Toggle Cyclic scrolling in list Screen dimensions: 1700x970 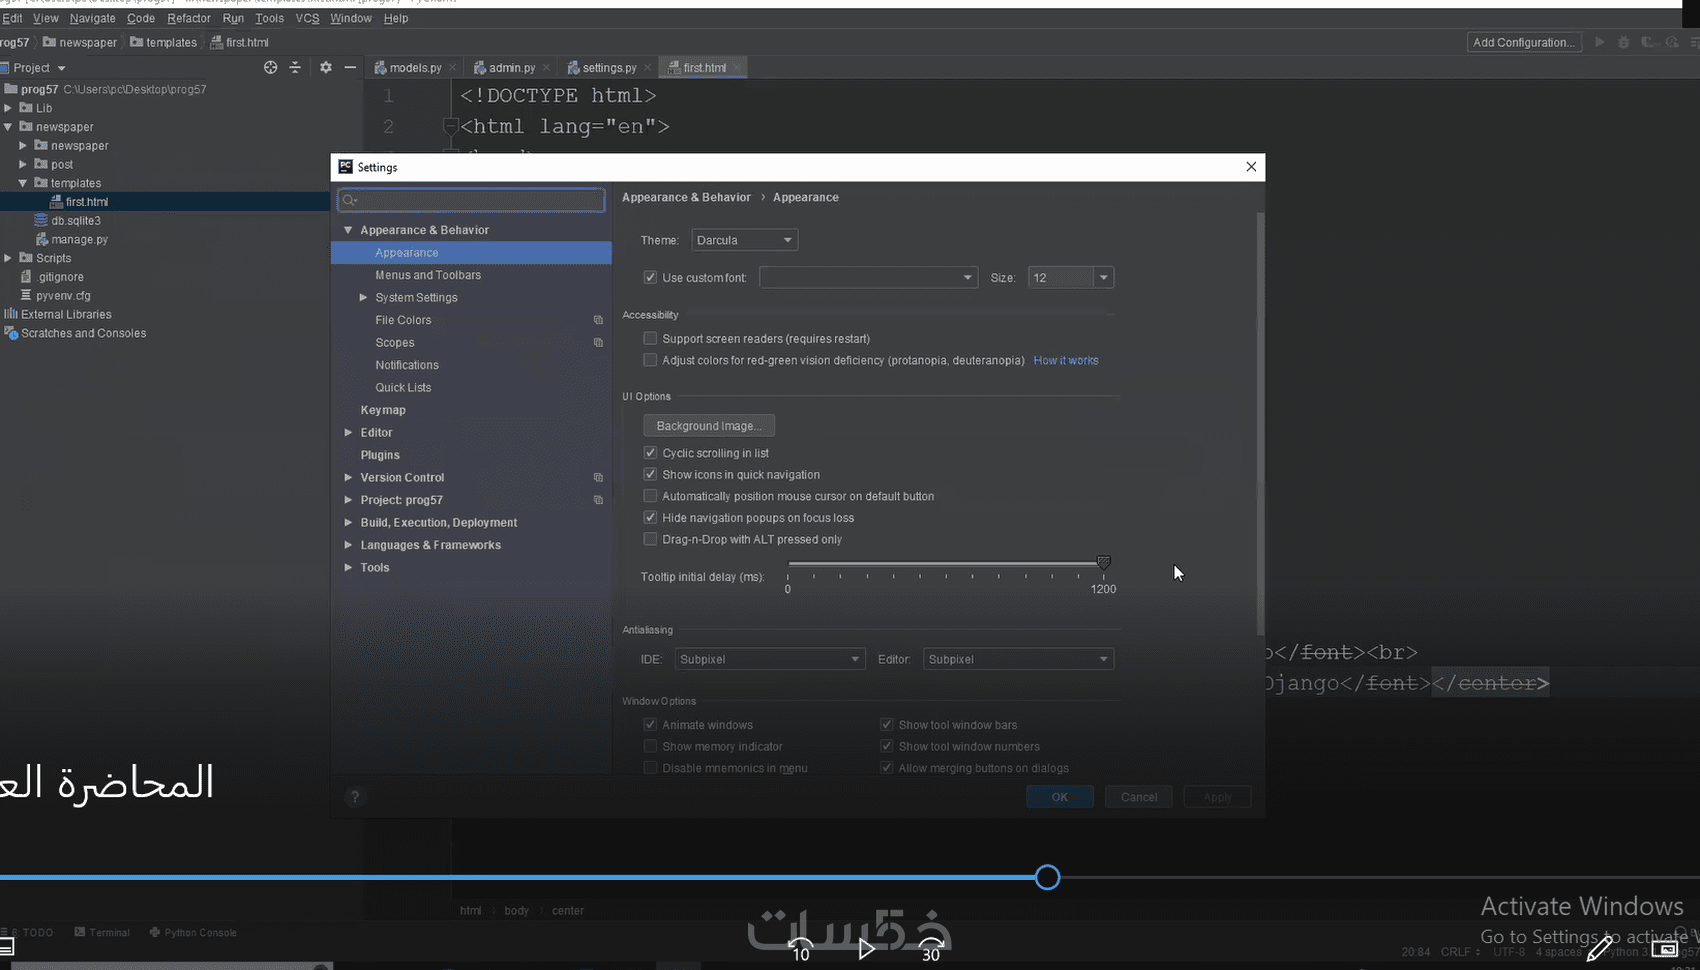pyautogui.click(x=650, y=453)
